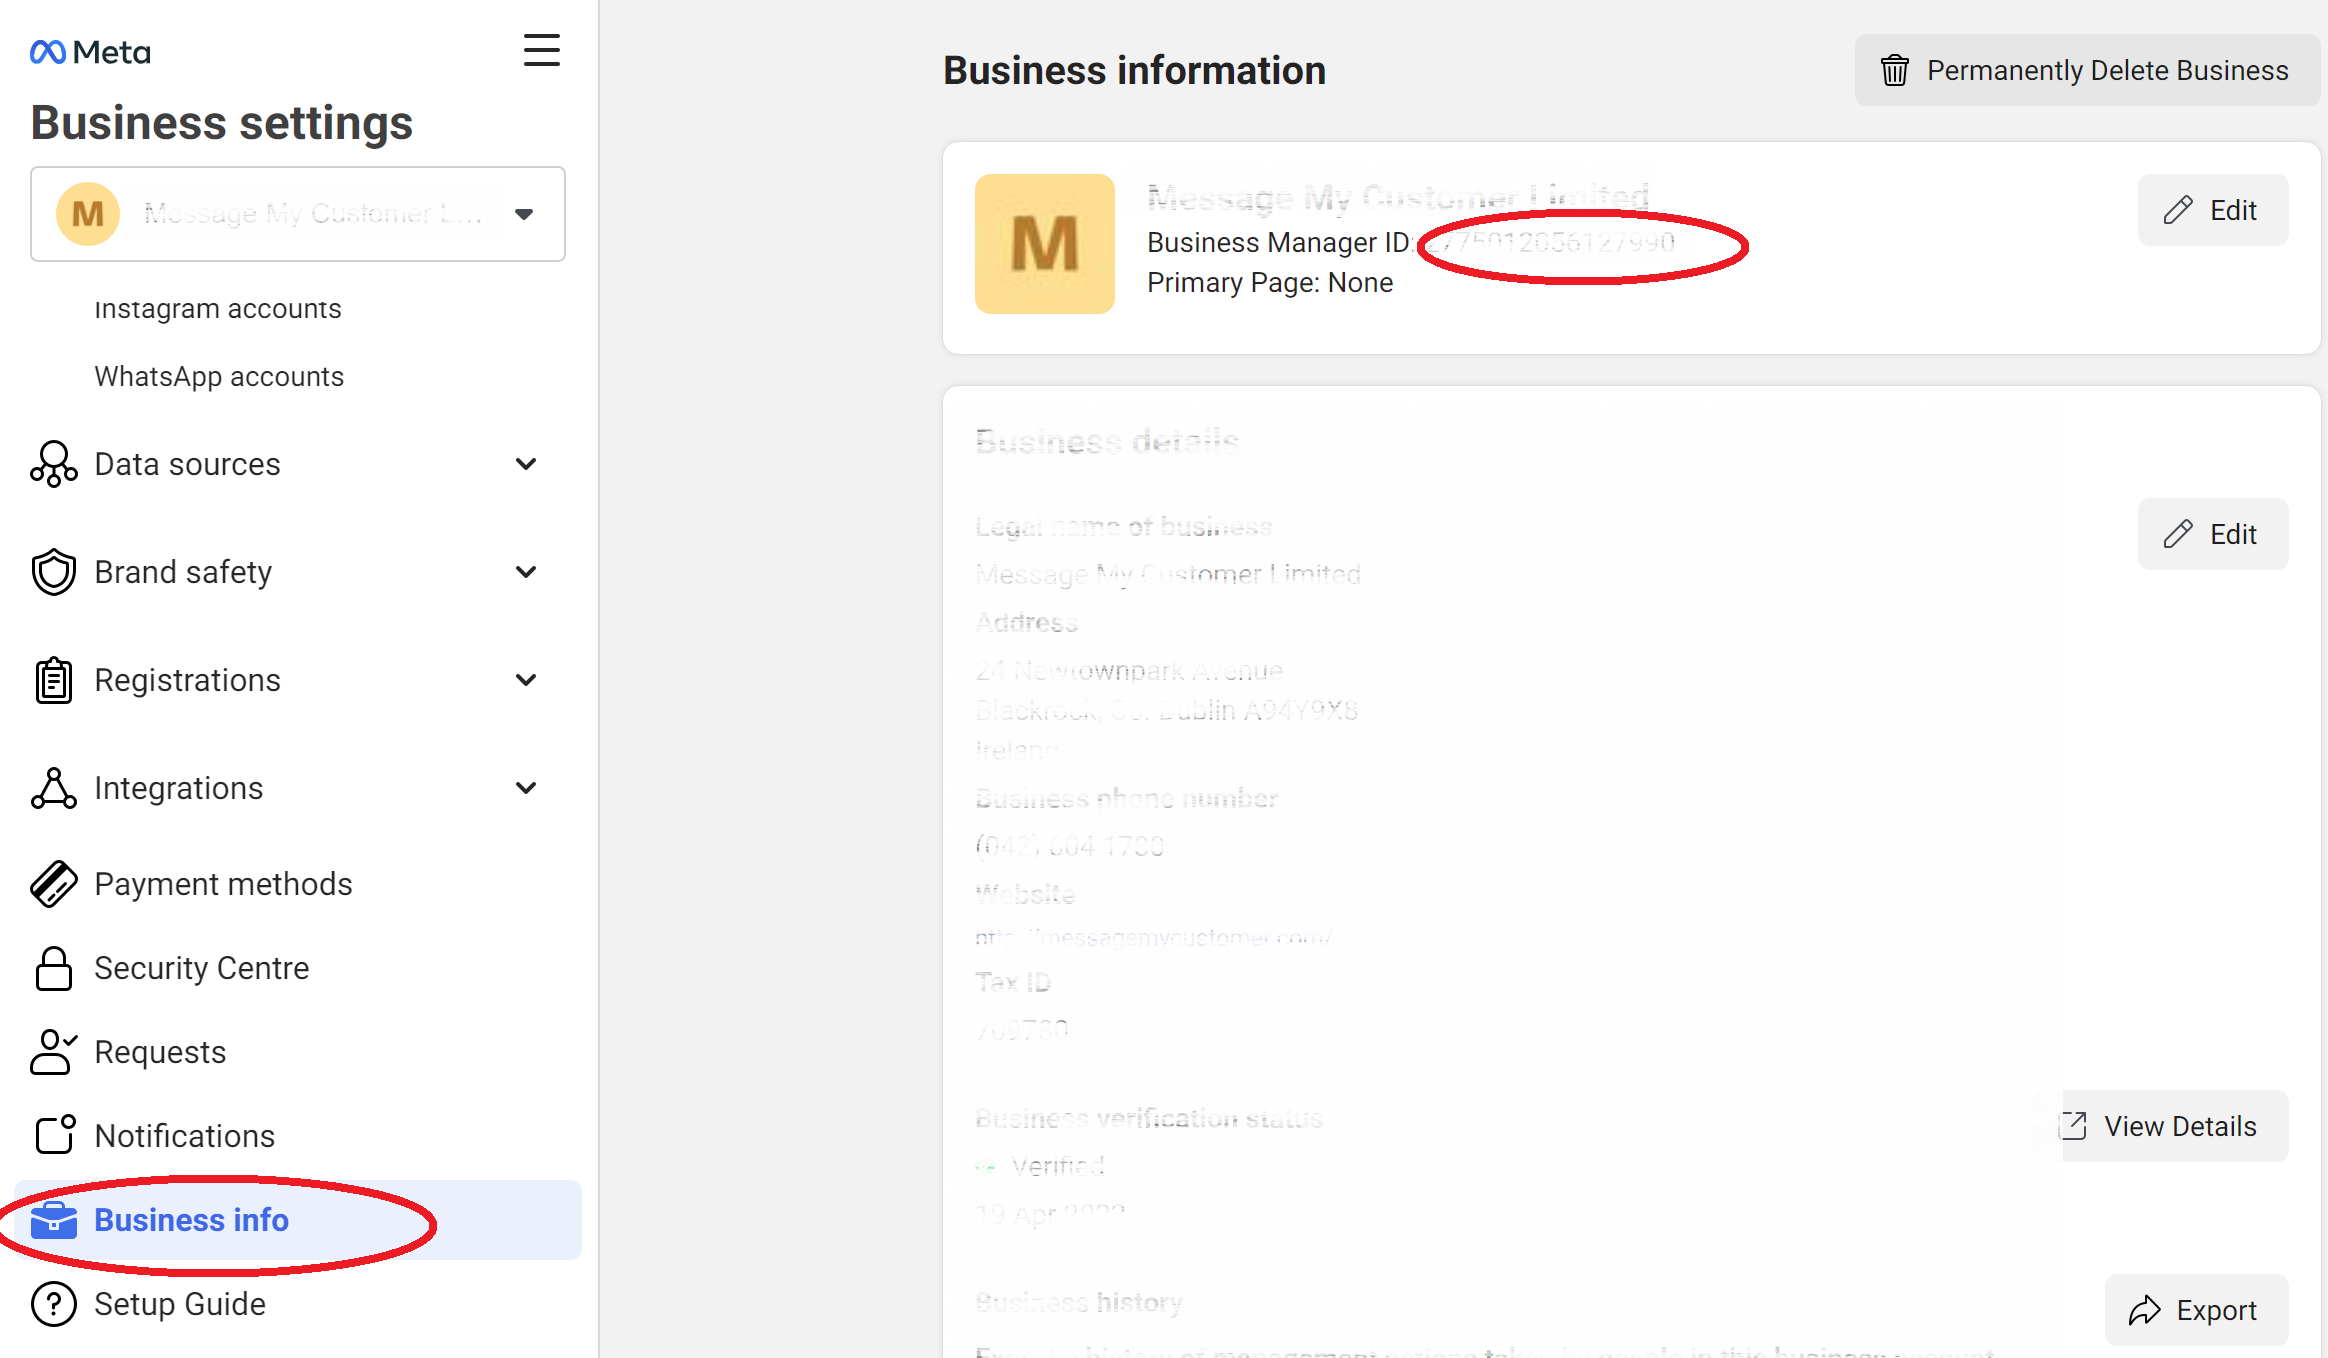Open Requests
This screenshot has height=1358, width=2328.
point(160,1052)
